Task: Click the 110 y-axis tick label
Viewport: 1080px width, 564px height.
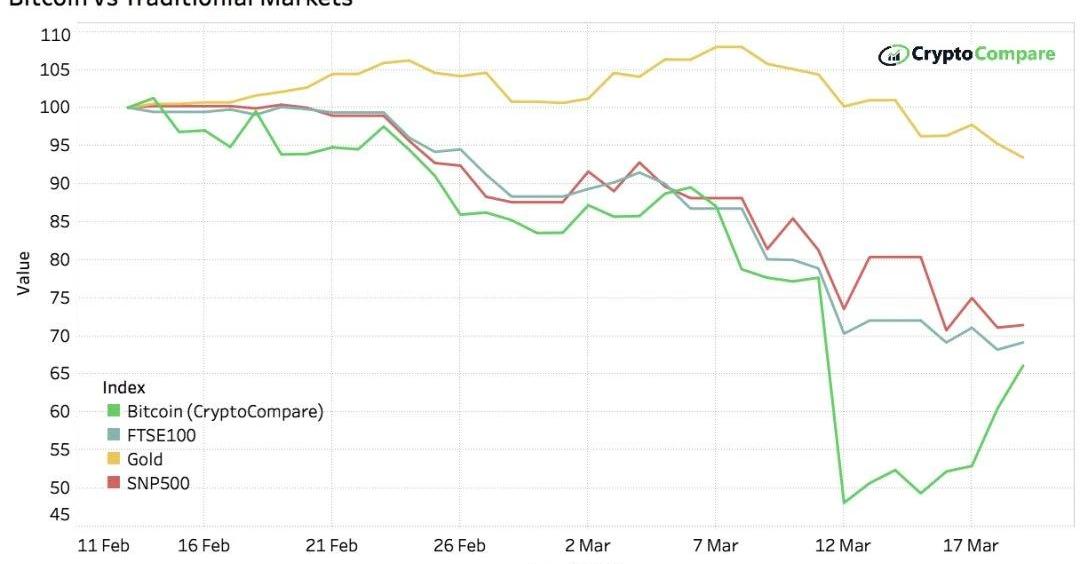Action: (x=56, y=35)
